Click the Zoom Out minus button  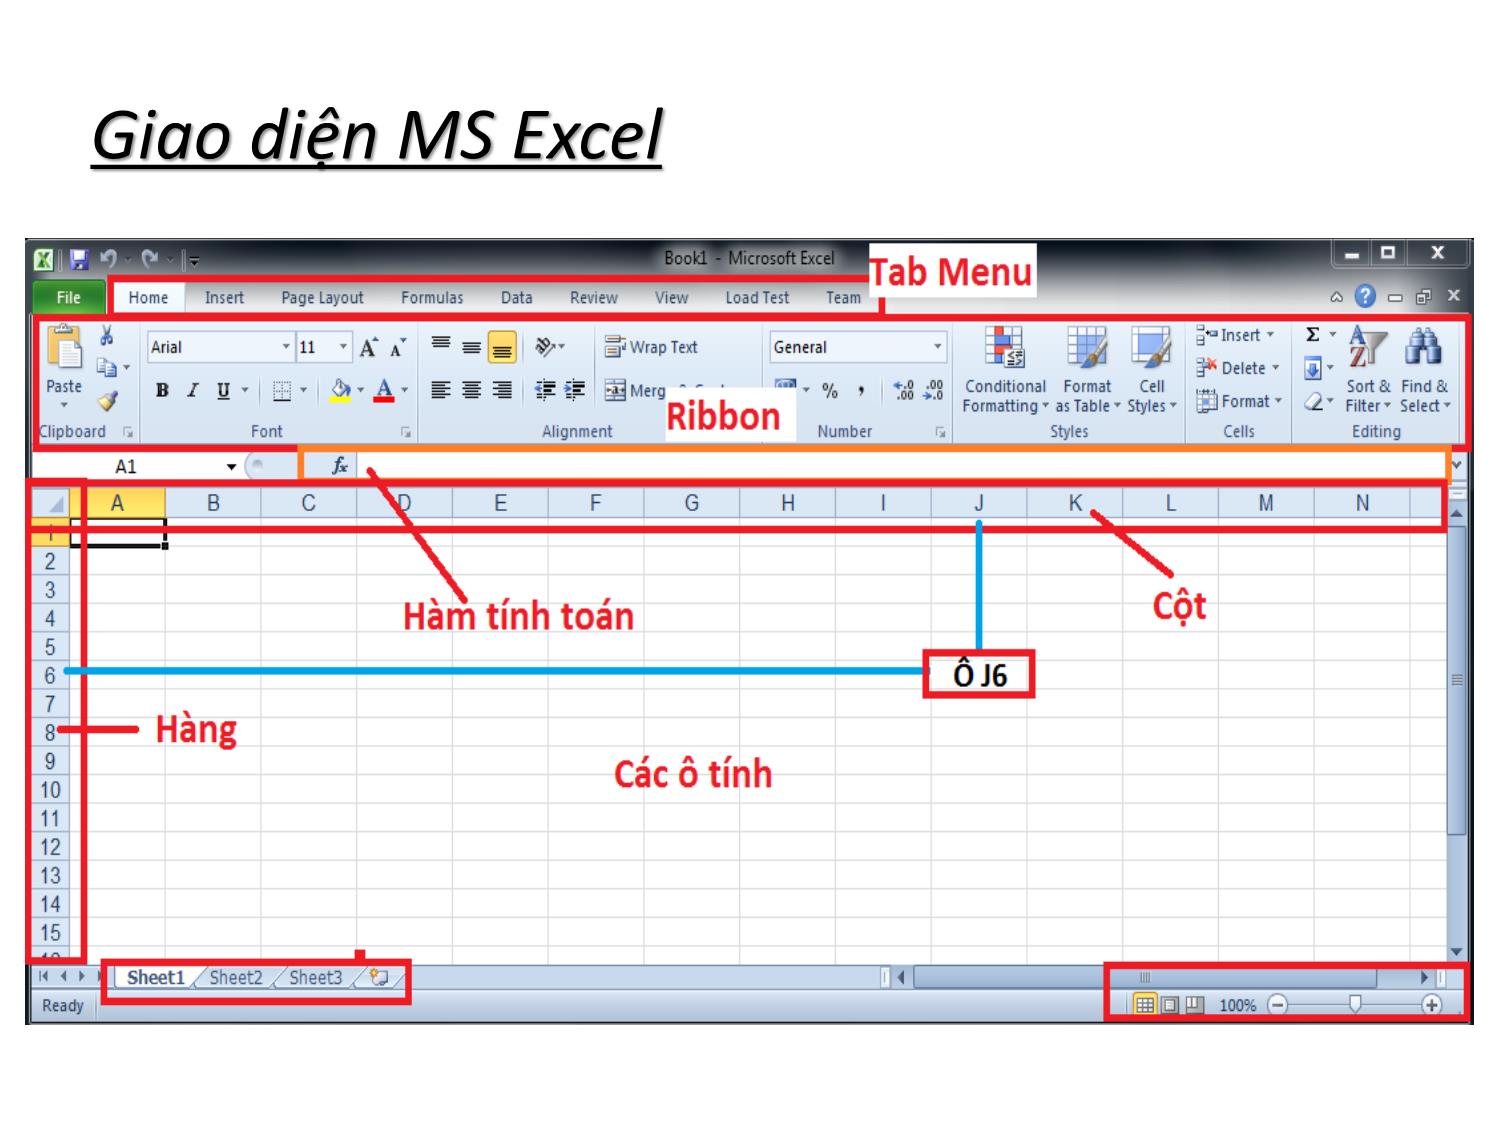[x=1277, y=1005]
